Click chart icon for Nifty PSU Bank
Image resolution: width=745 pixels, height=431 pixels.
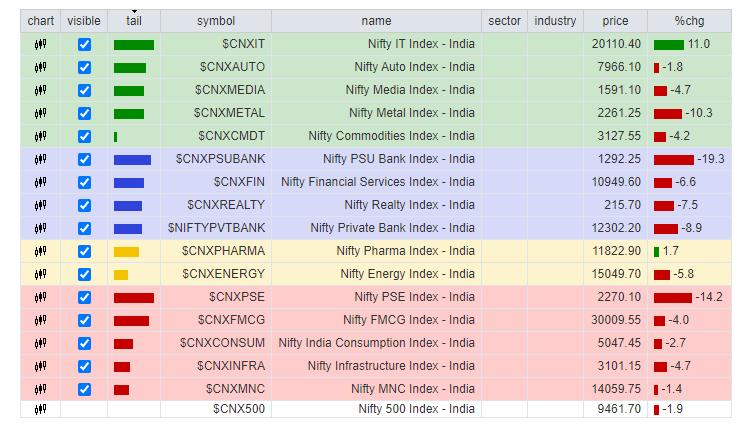40,160
